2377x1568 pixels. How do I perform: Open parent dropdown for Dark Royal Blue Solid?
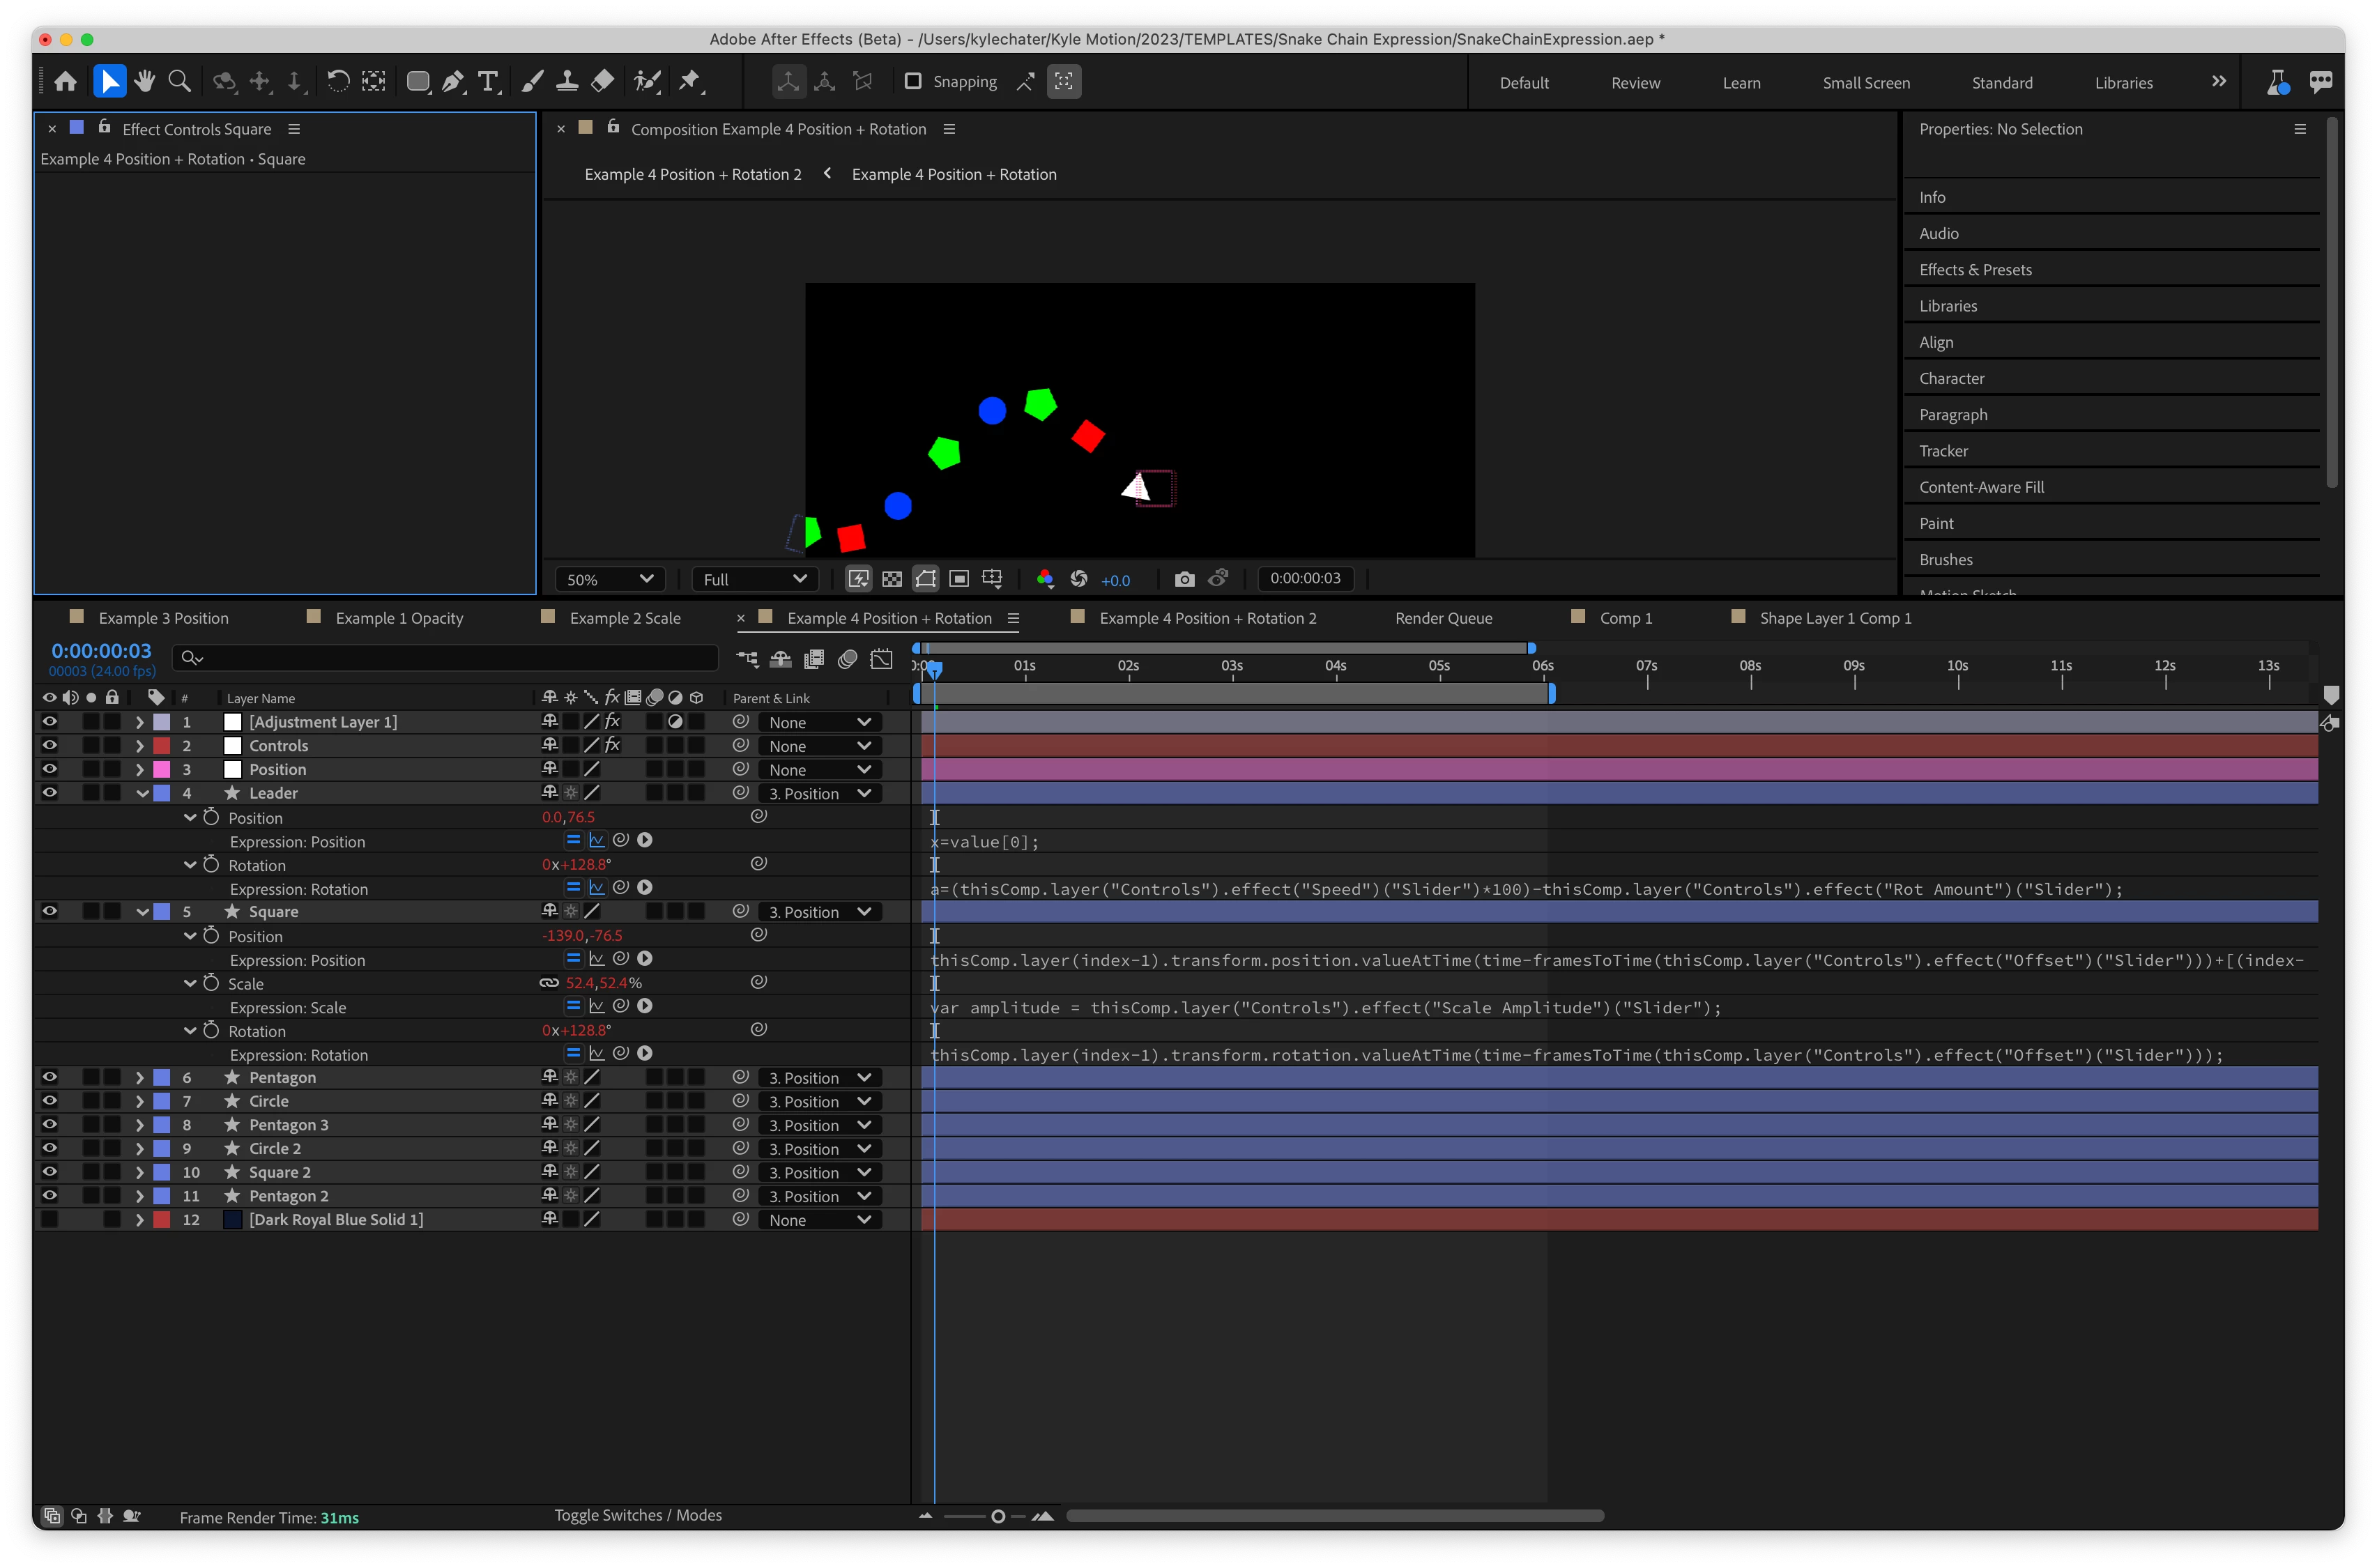point(820,1220)
